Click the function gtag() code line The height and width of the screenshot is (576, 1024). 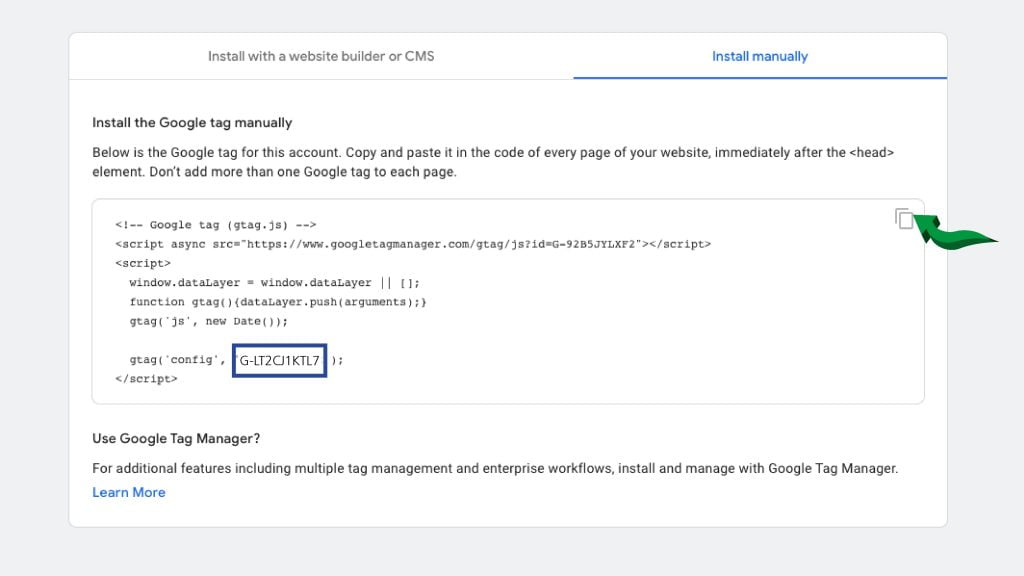[278, 302]
